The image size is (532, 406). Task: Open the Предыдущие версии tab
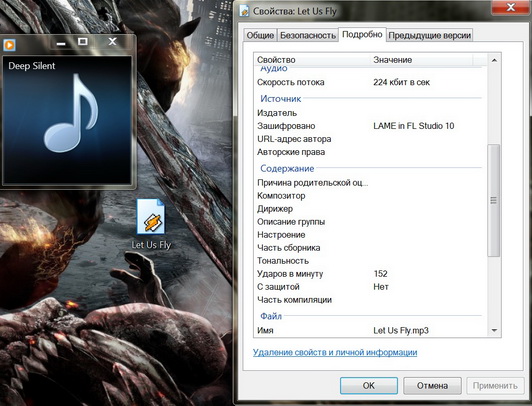(x=429, y=35)
